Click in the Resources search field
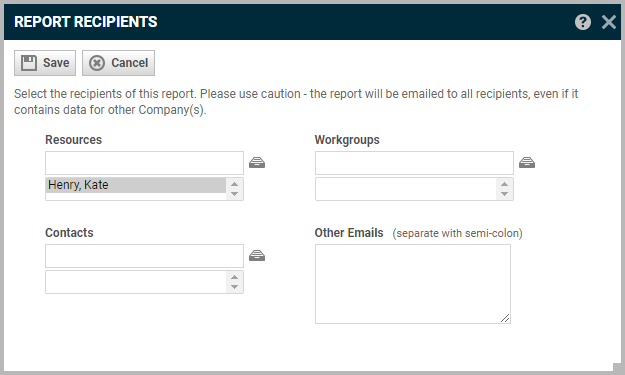This screenshot has width=625, height=375. pos(144,163)
